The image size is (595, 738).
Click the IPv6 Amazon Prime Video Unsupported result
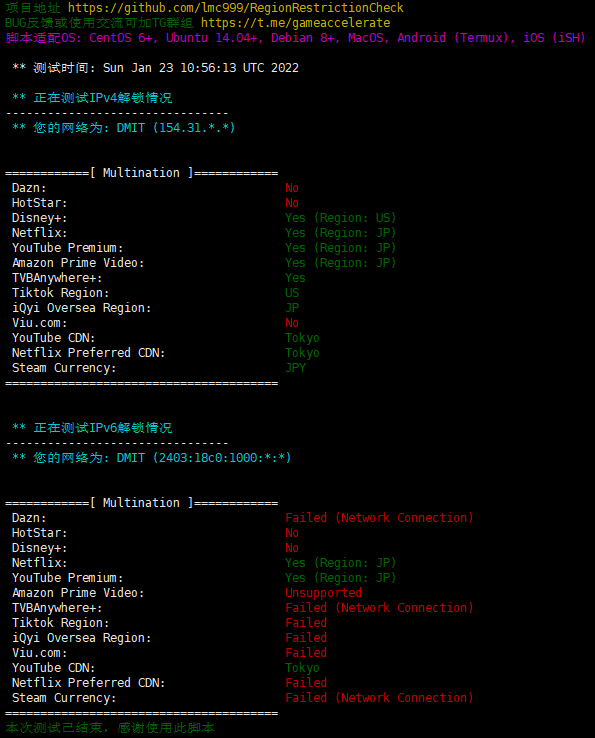[323, 593]
